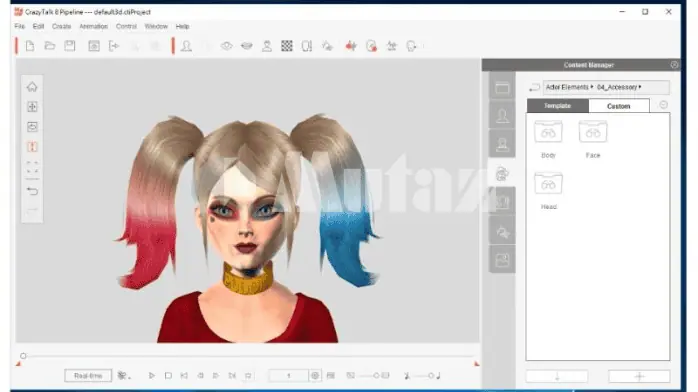This screenshot has width=698, height=392.
Task: Click the New Project page icon
Action: pyautogui.click(x=30, y=46)
